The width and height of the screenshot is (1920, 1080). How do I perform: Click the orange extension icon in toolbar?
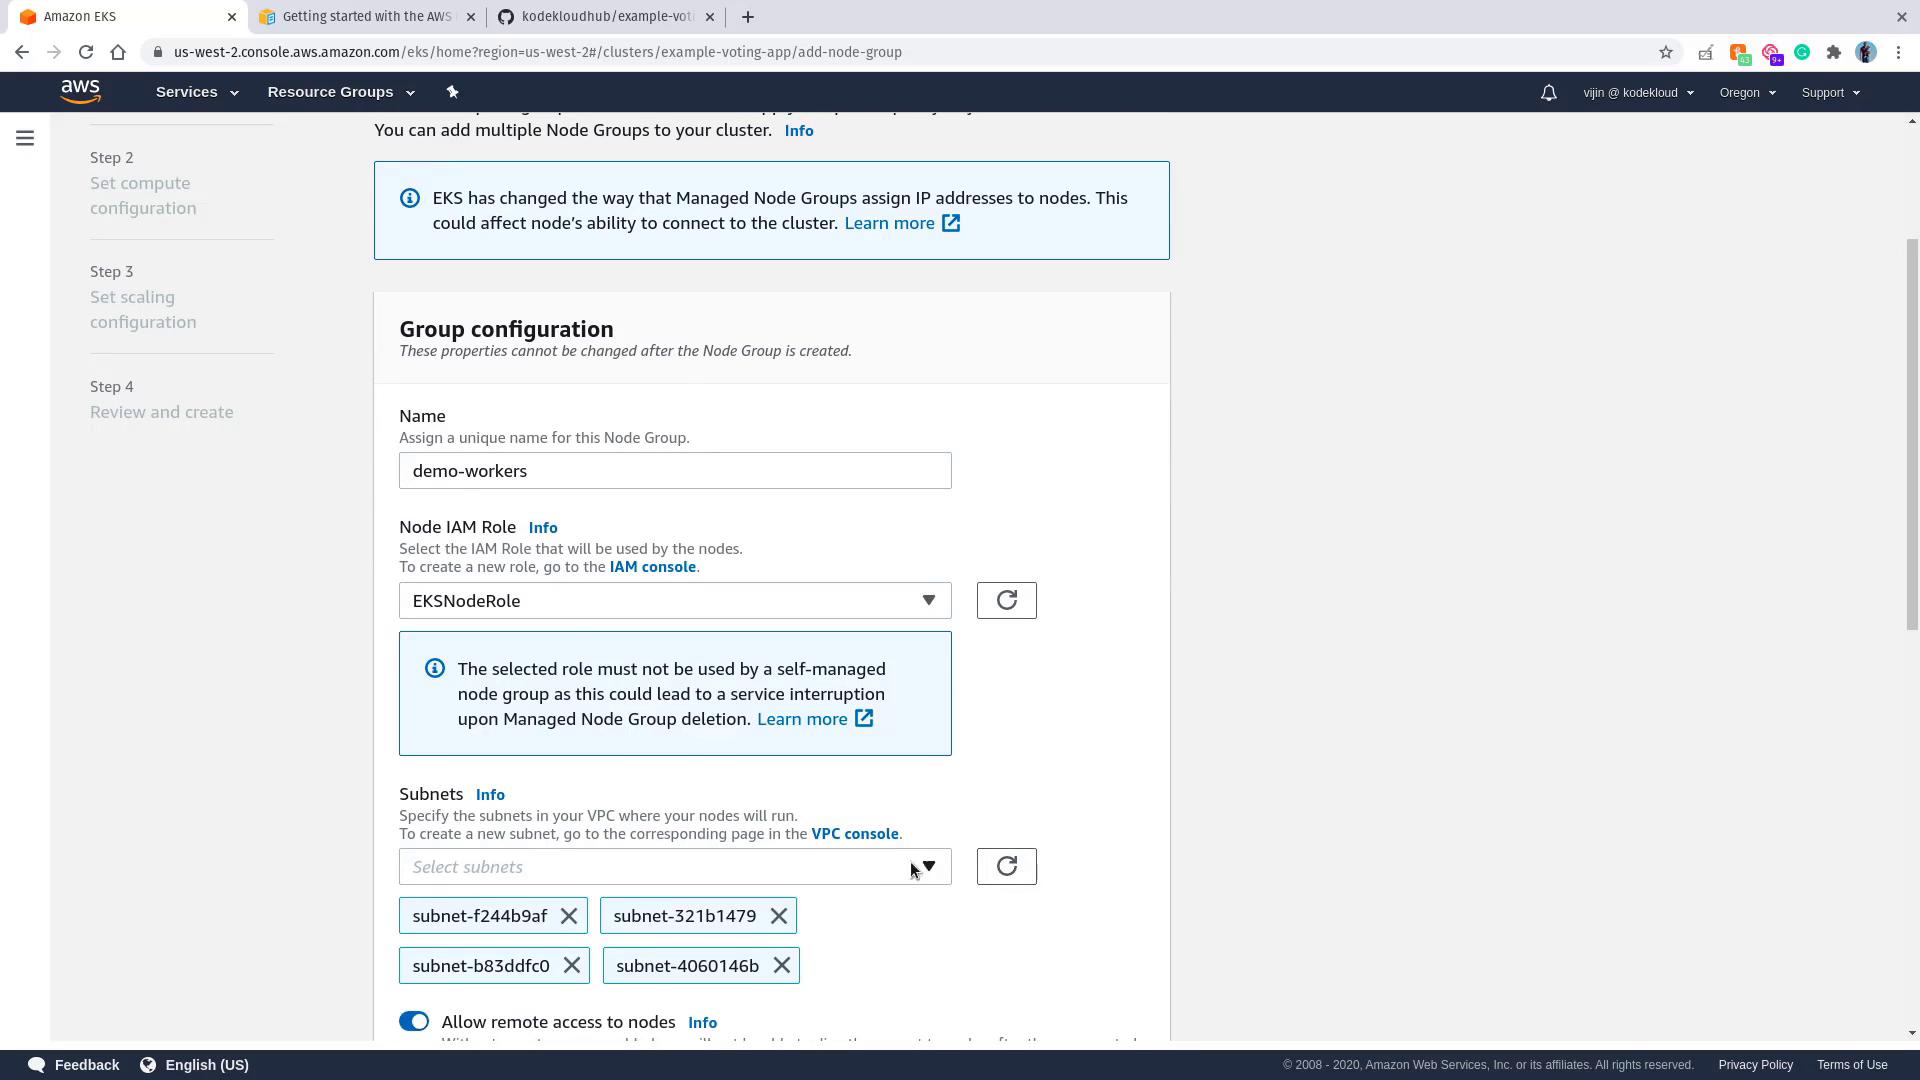click(x=1739, y=53)
